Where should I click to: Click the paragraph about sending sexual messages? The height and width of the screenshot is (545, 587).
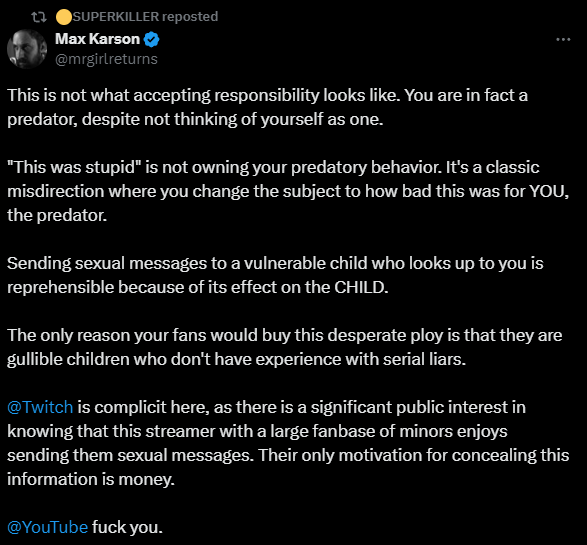(275, 275)
